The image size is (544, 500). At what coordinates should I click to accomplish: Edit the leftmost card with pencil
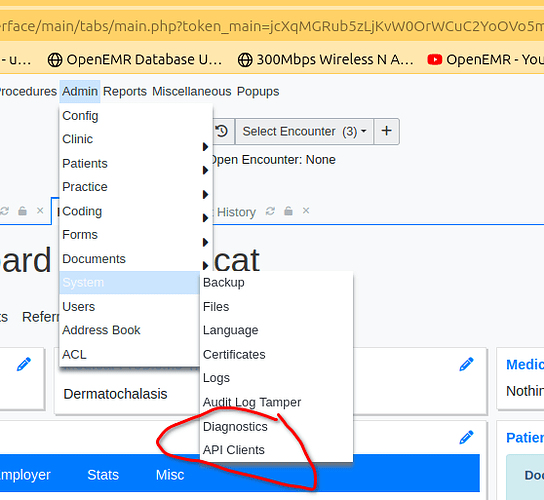[x=24, y=364]
